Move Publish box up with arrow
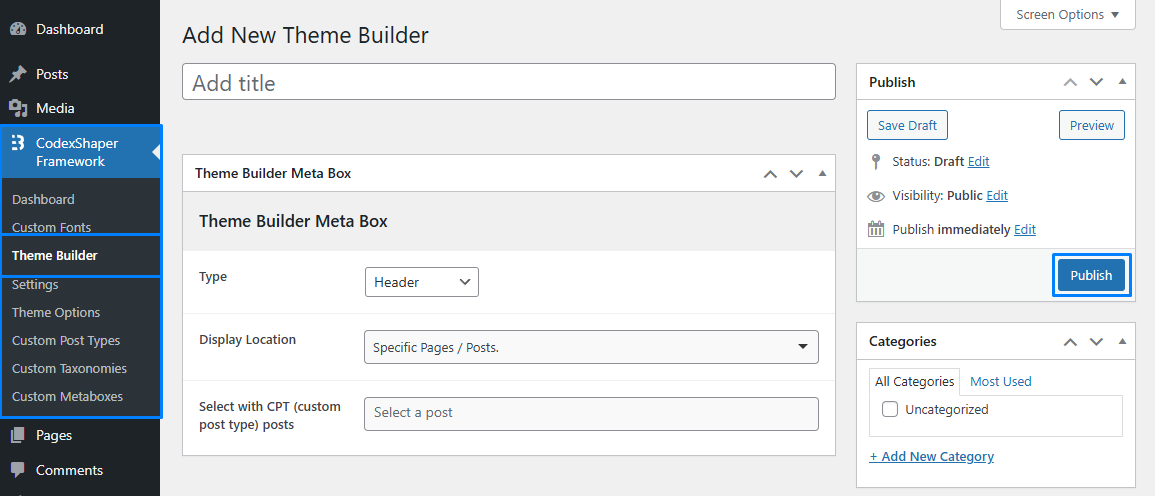1155x496 pixels. (1070, 82)
